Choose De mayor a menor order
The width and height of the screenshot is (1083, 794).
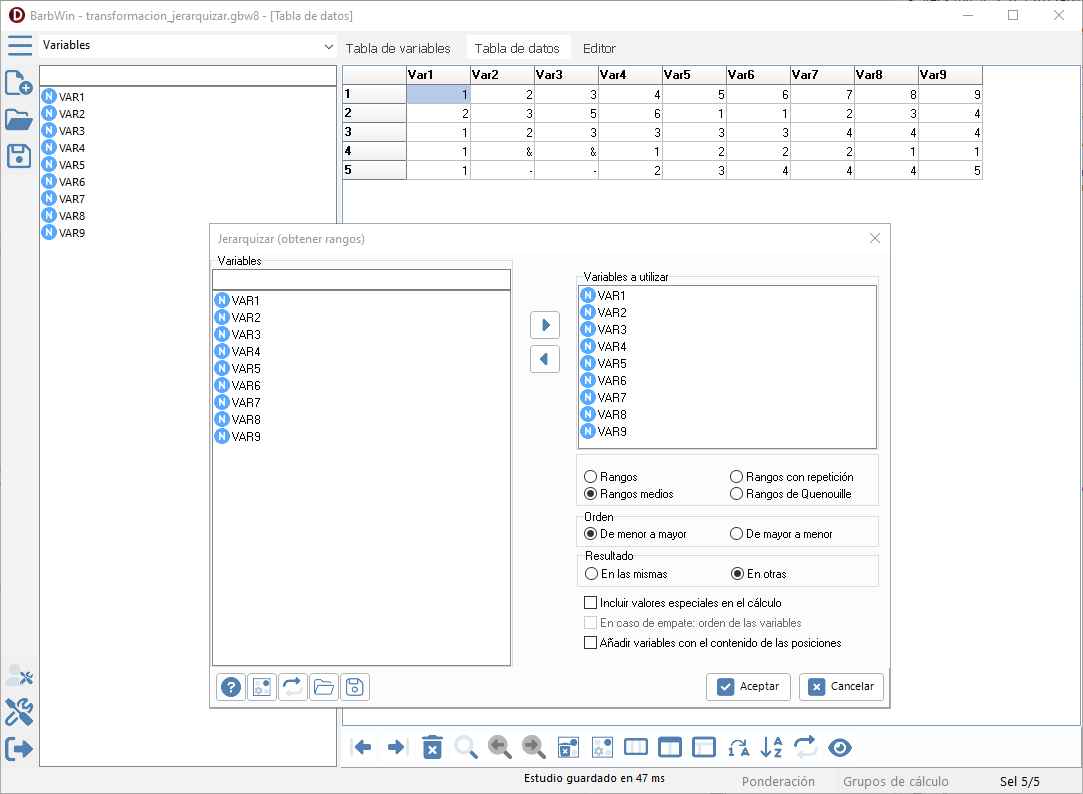[x=738, y=534]
